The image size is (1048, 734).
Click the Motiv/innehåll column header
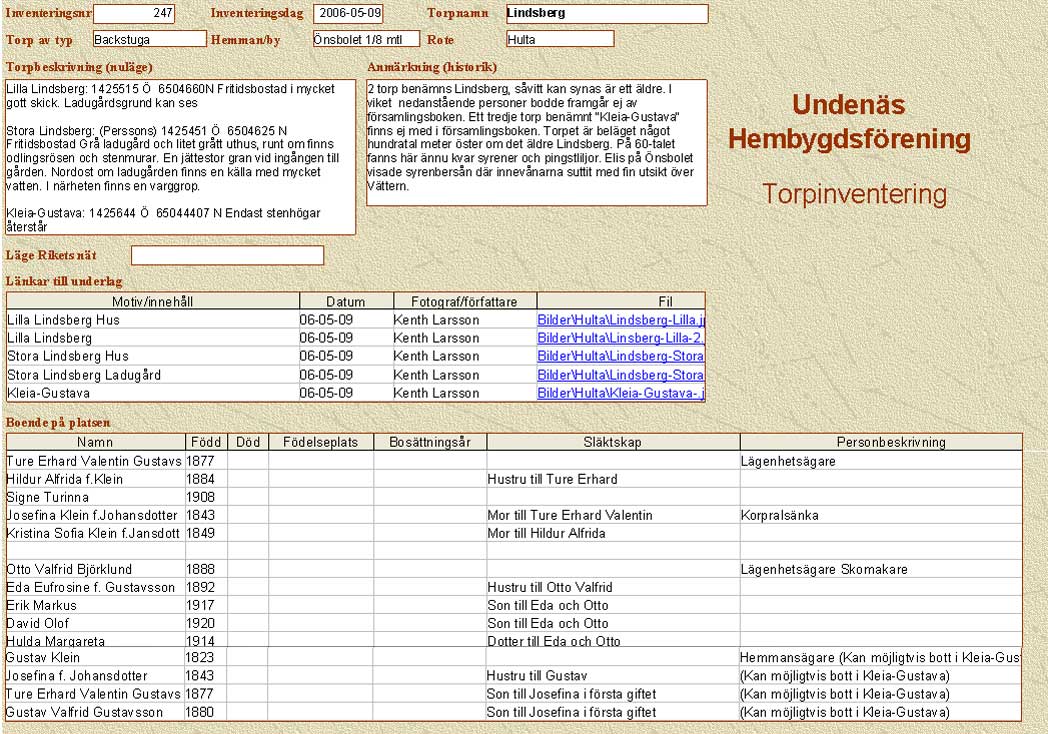tap(153, 301)
